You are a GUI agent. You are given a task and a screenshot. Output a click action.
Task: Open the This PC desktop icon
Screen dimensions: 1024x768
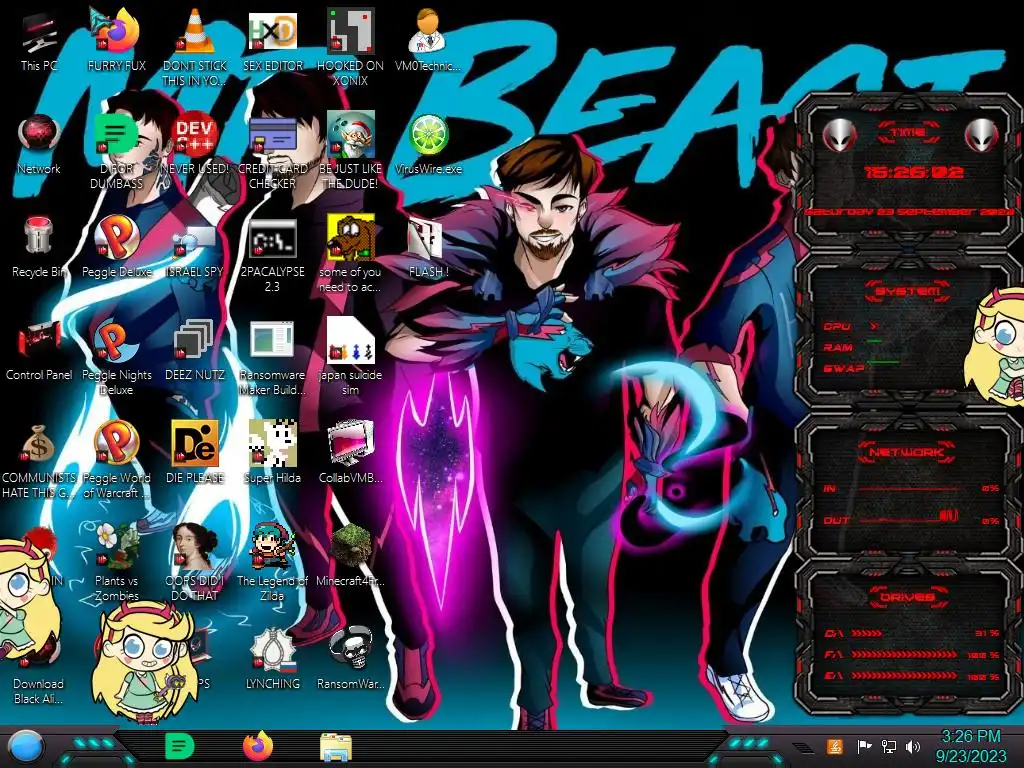39,42
